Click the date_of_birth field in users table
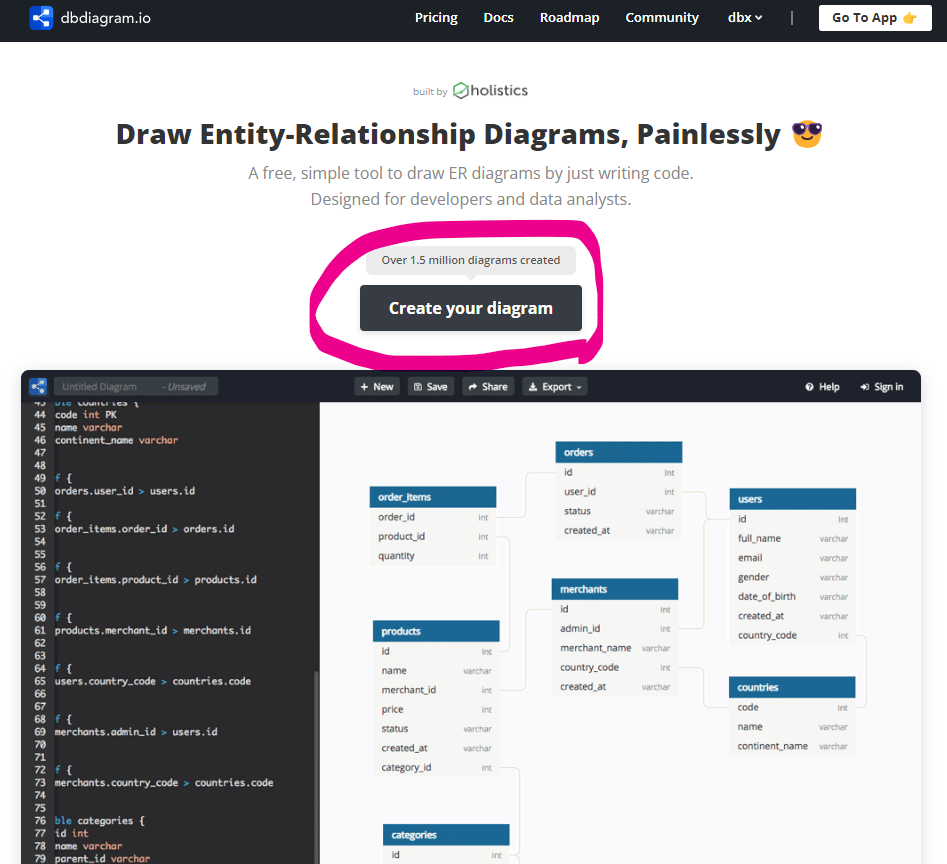The image size is (947, 864). tap(792, 597)
